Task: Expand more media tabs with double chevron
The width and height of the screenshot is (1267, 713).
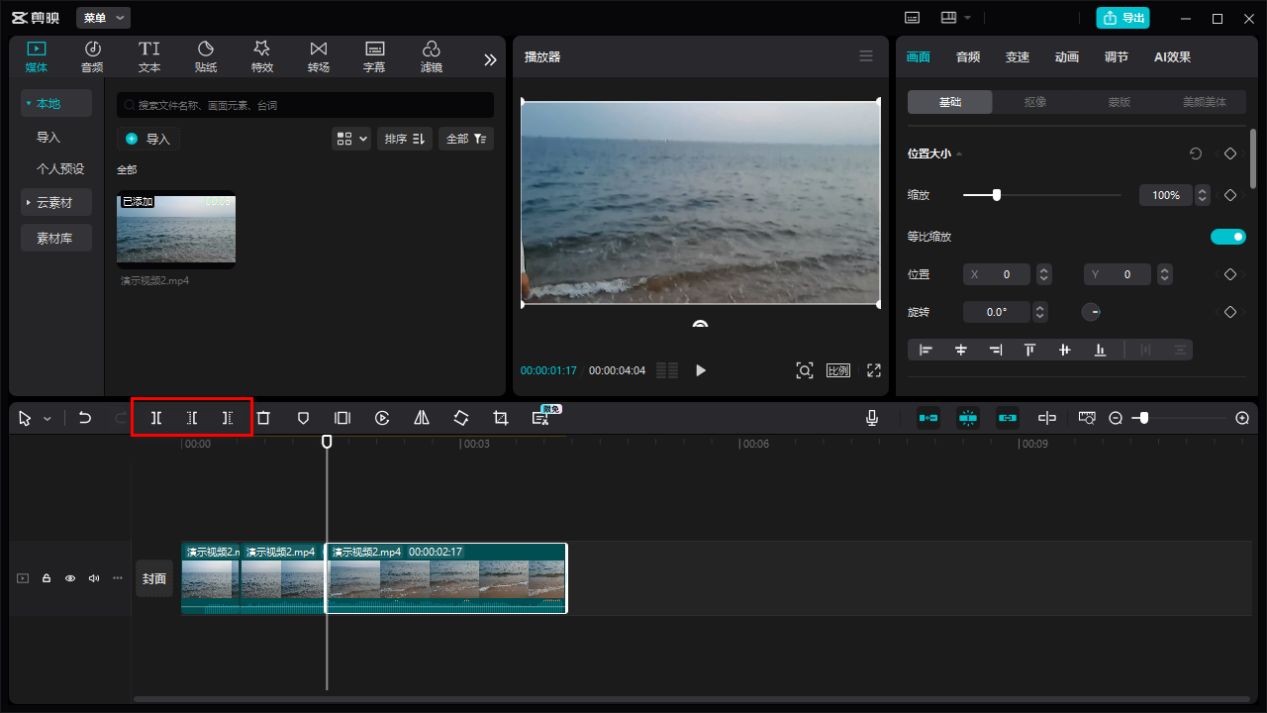Action: [490, 60]
